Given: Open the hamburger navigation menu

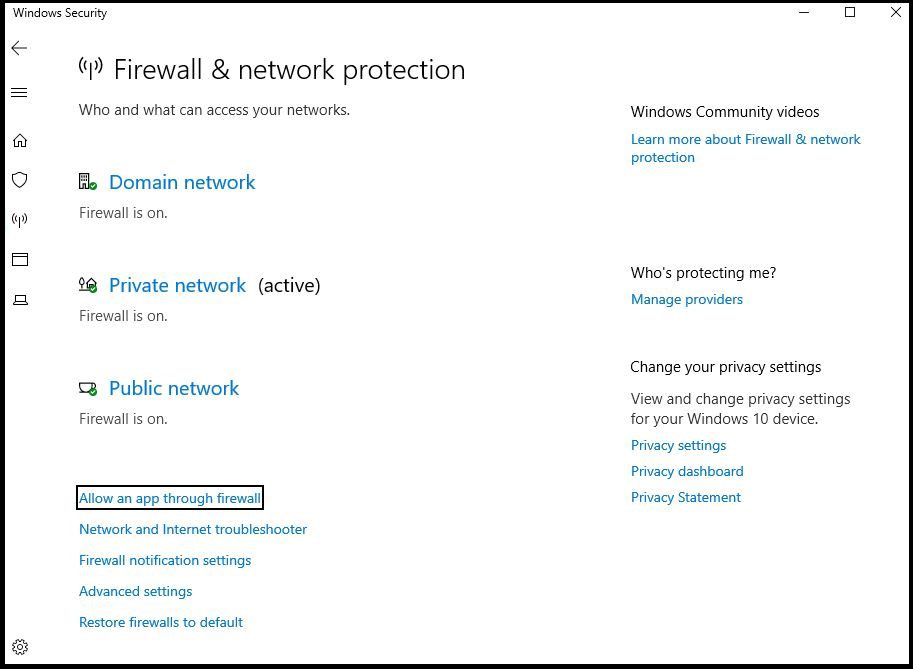Looking at the screenshot, I should click(x=19, y=93).
